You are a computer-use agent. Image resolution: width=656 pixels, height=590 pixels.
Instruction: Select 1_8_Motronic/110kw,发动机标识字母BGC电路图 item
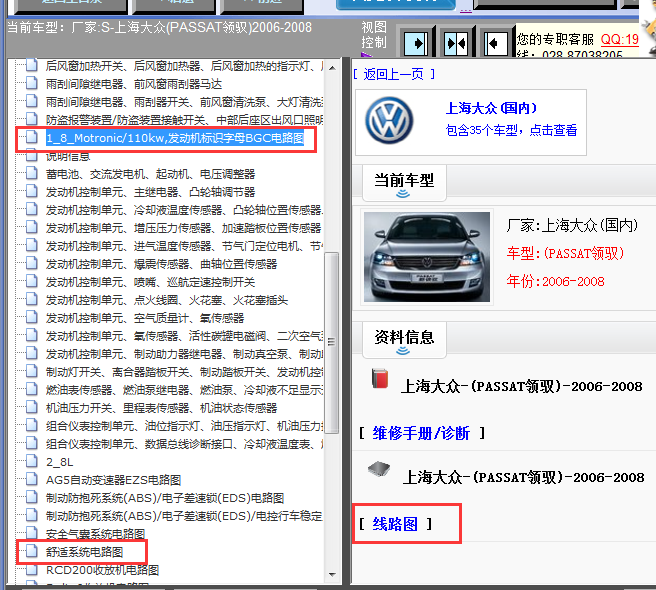175,138
